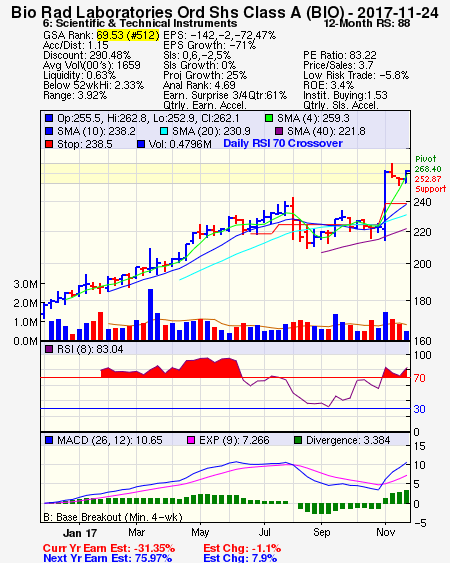Click the EXP (9): 7.266 readout
The height and width of the screenshot is (563, 450).
pos(234,441)
